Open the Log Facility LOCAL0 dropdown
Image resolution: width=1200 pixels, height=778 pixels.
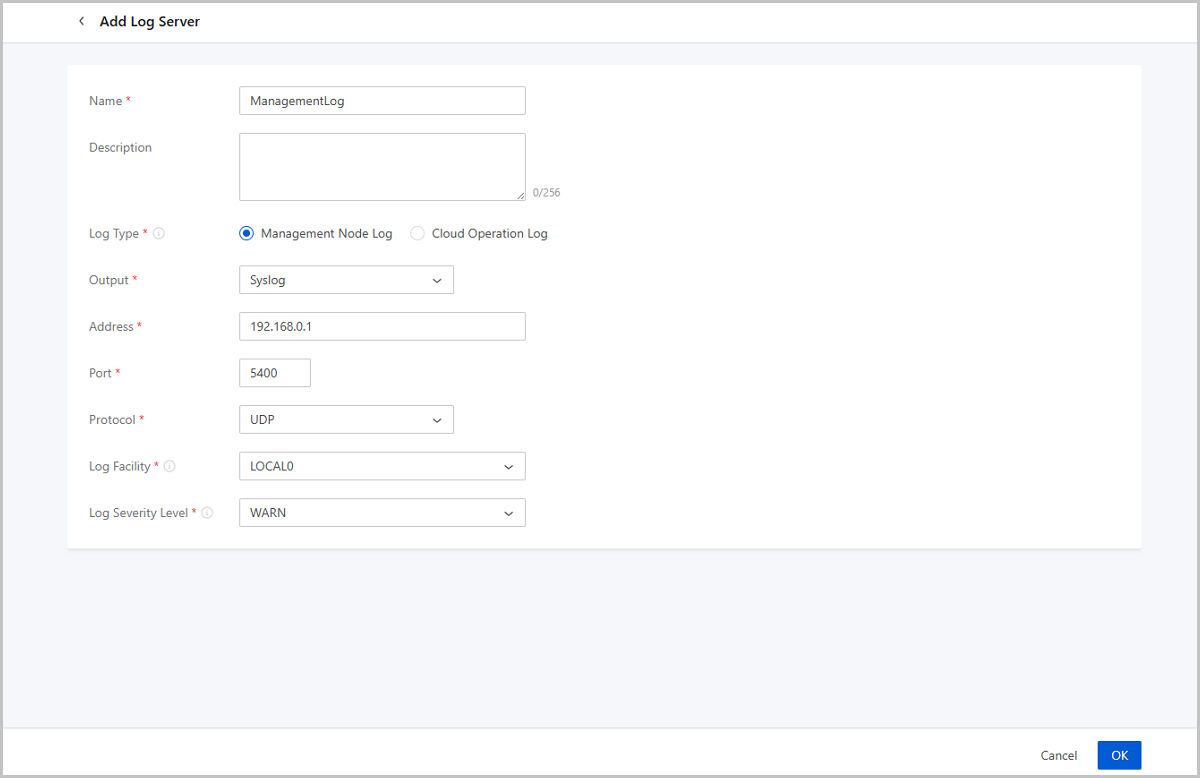pyautogui.click(x=382, y=466)
